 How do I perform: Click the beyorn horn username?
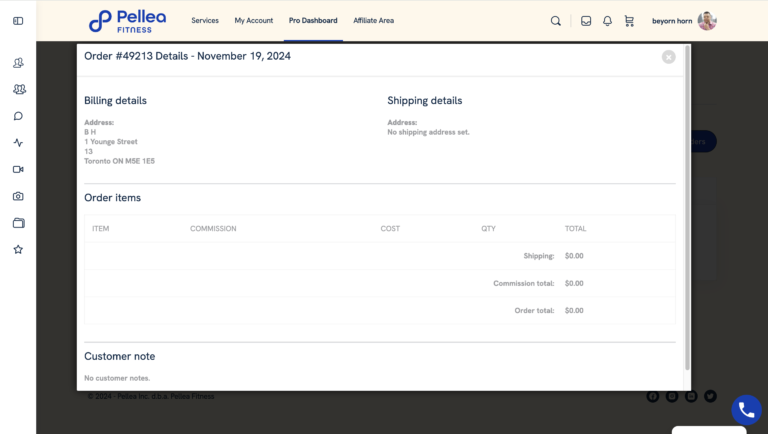coord(672,21)
